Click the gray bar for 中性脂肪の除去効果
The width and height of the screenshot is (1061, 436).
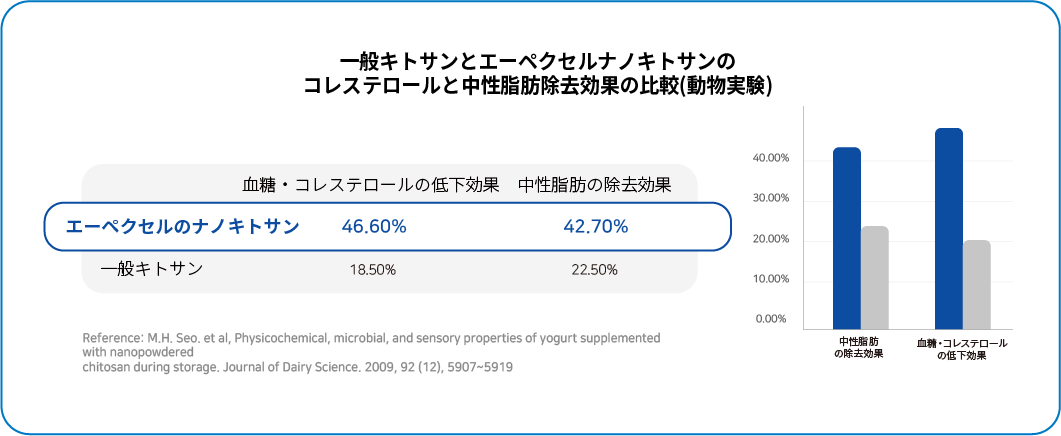click(x=875, y=278)
